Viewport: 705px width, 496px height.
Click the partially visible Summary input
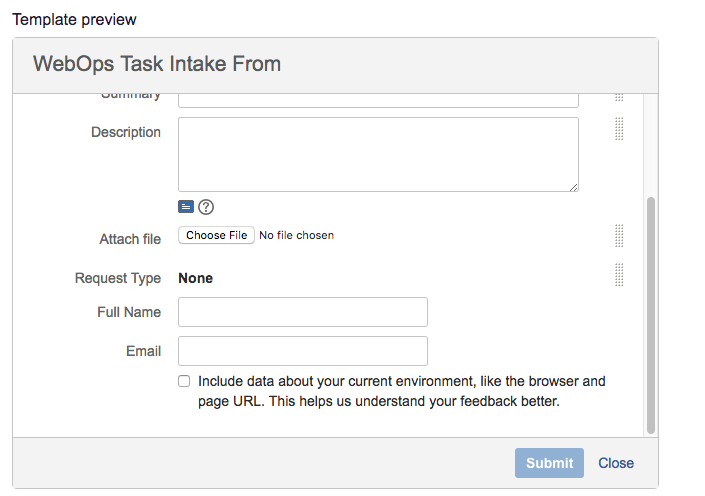point(378,101)
